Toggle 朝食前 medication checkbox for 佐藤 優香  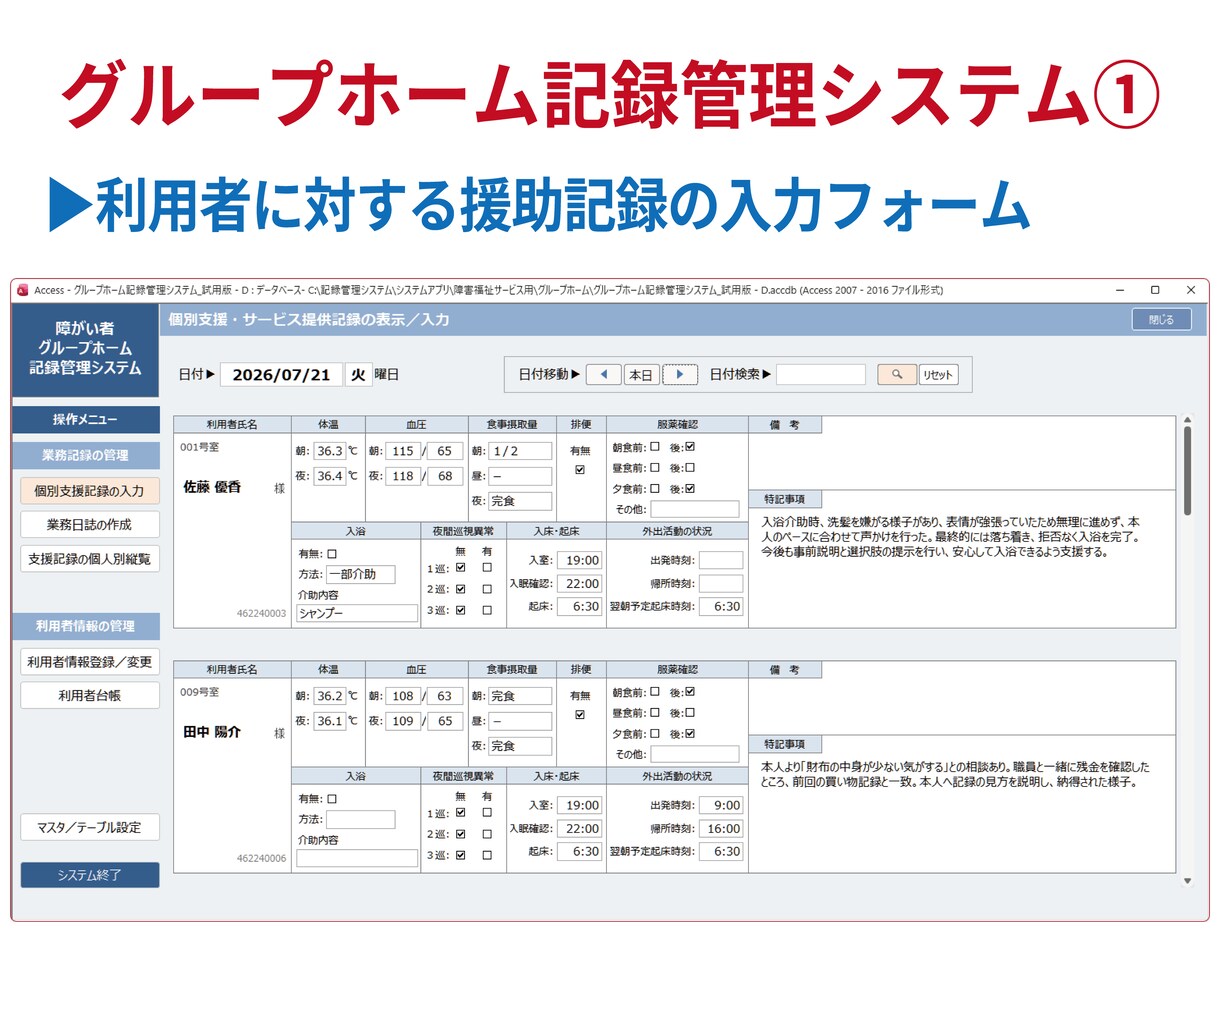655,447
